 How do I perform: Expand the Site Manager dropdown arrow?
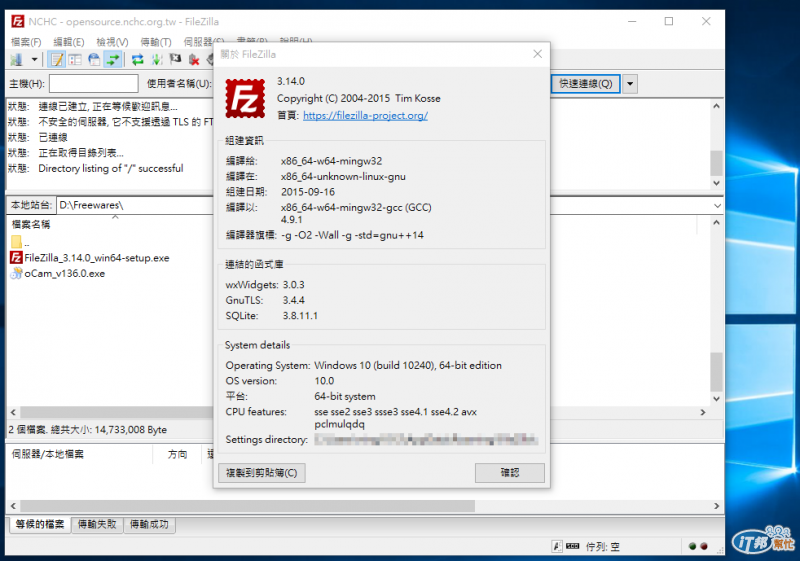34,60
